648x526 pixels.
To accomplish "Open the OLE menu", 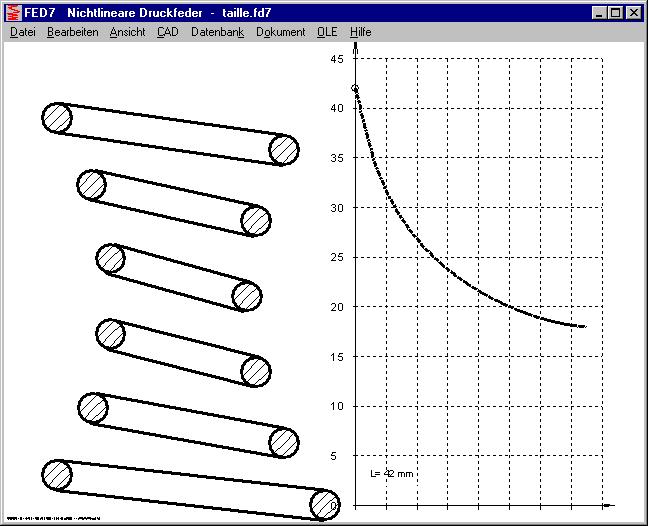I will point(327,32).
